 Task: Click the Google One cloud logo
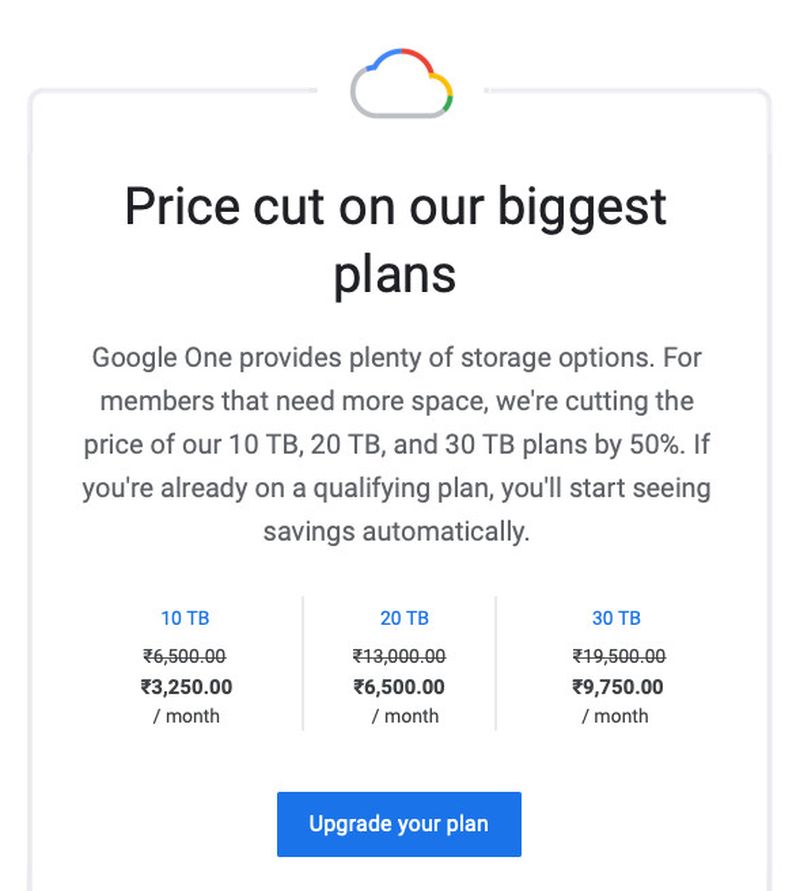coord(402,83)
